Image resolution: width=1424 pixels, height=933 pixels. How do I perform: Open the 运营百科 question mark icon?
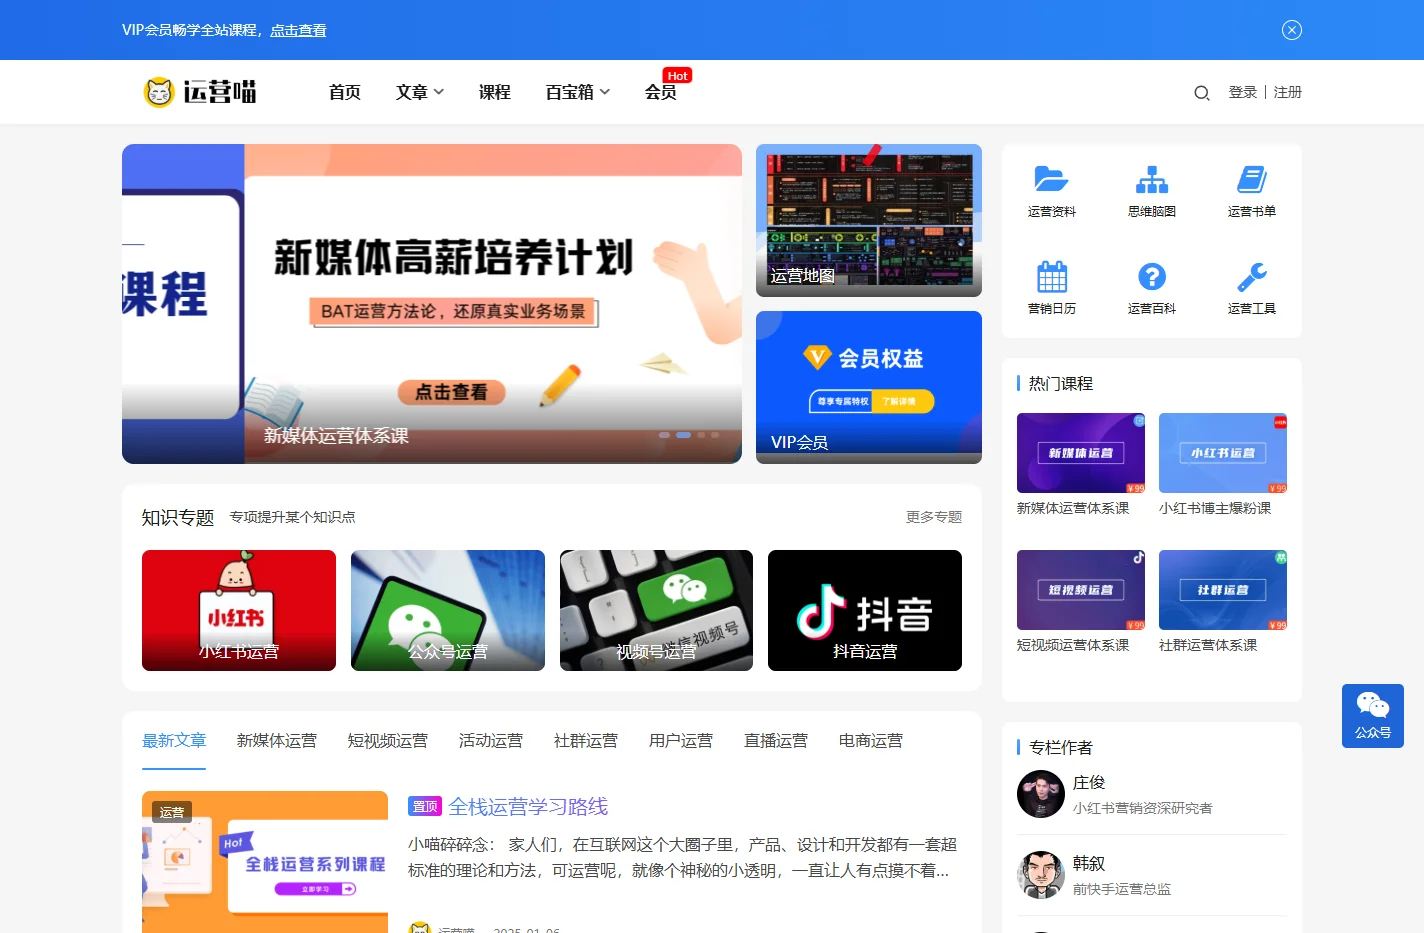pos(1152,276)
